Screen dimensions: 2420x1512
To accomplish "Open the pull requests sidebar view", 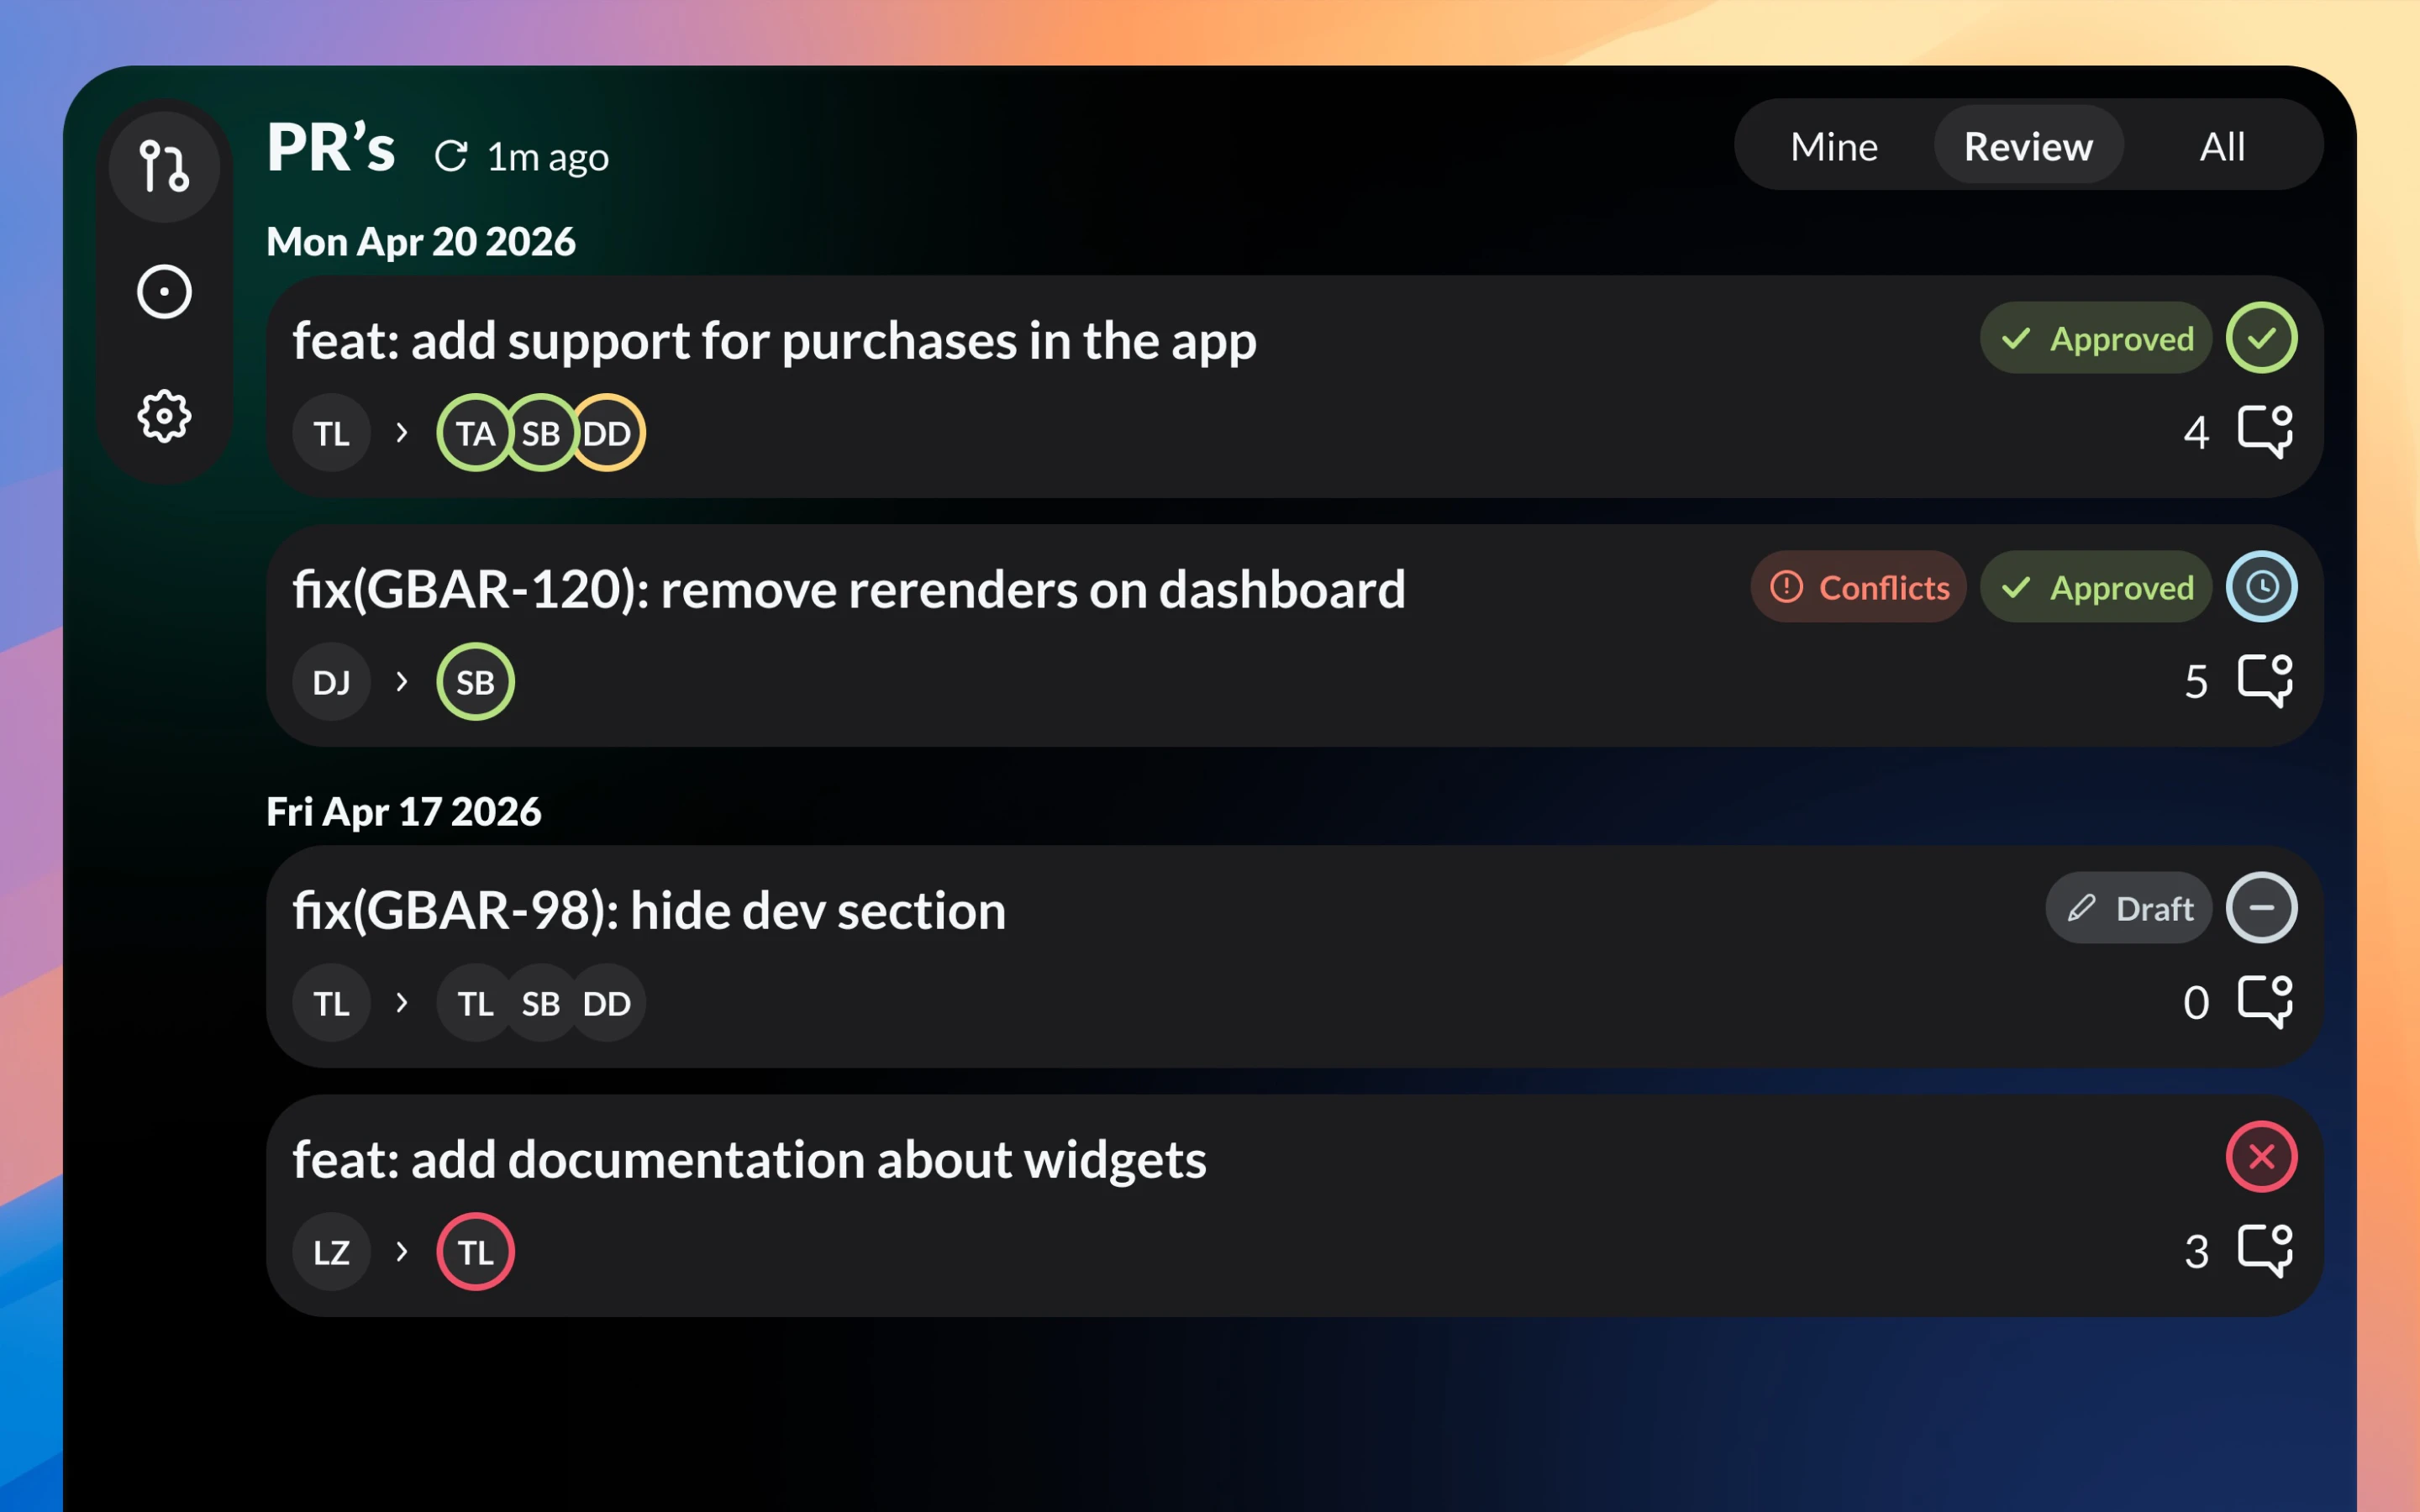I will pos(164,165).
